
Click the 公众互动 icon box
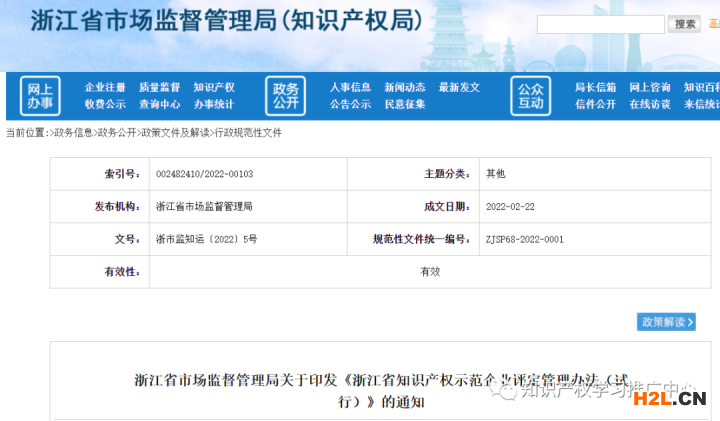point(530,96)
